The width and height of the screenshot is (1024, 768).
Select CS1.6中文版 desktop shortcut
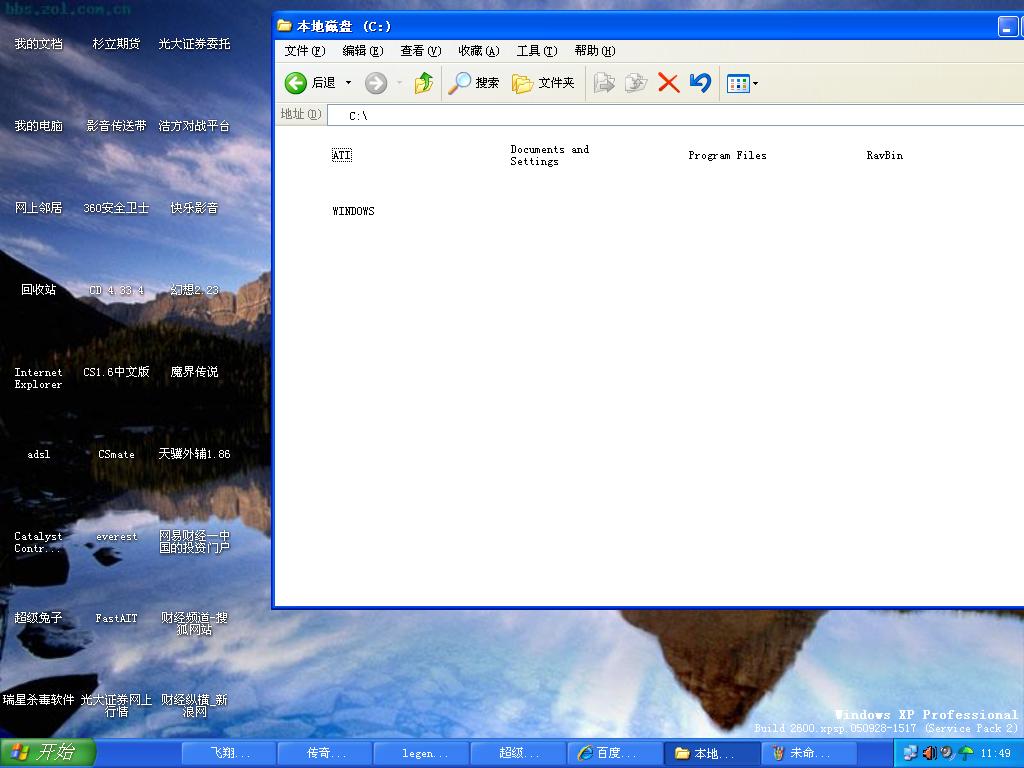click(x=116, y=372)
